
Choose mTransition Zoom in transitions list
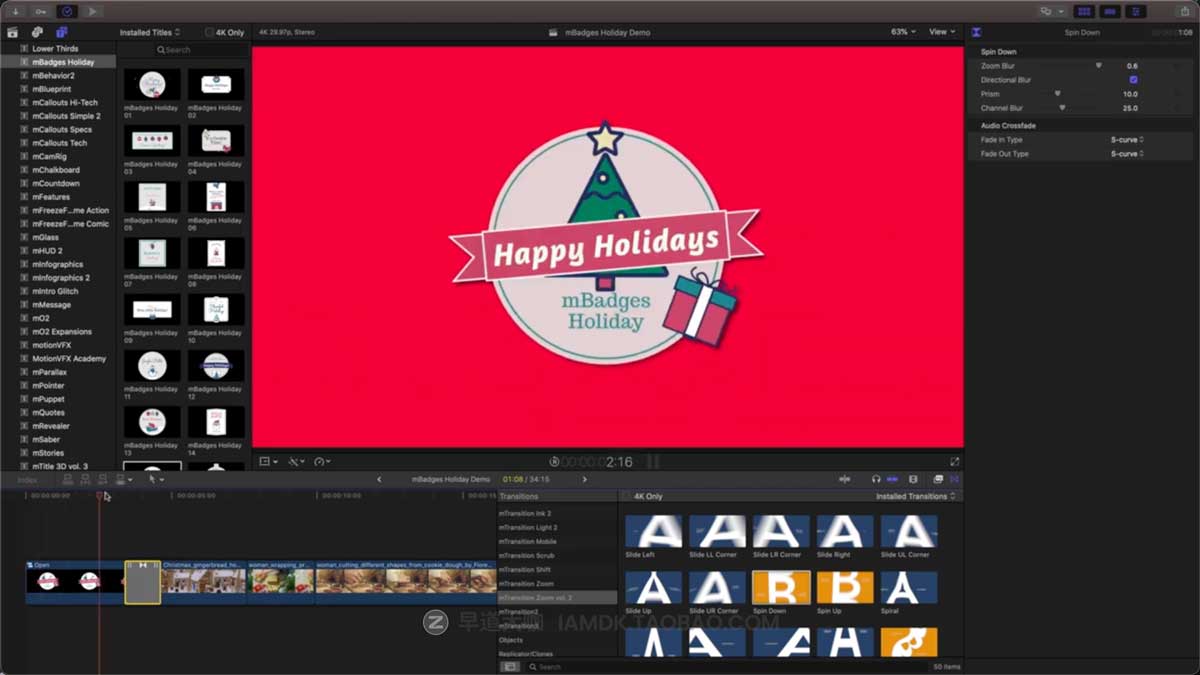526,583
